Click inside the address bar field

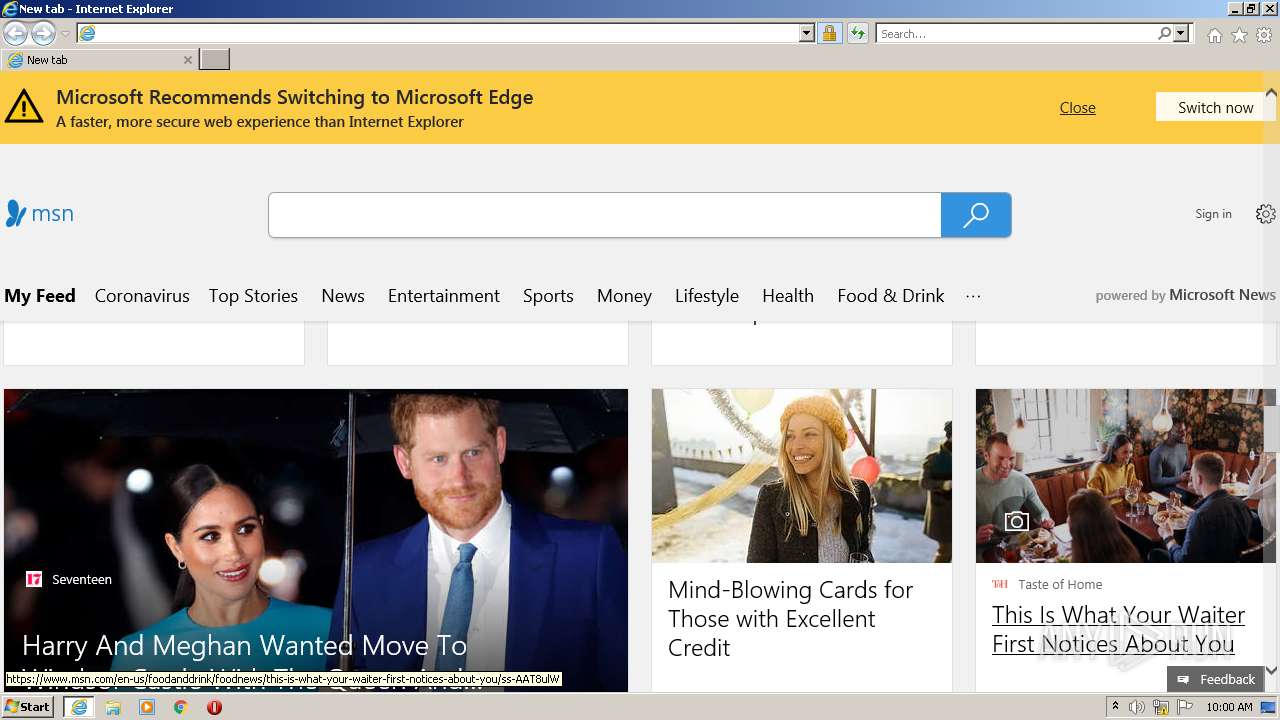point(447,33)
